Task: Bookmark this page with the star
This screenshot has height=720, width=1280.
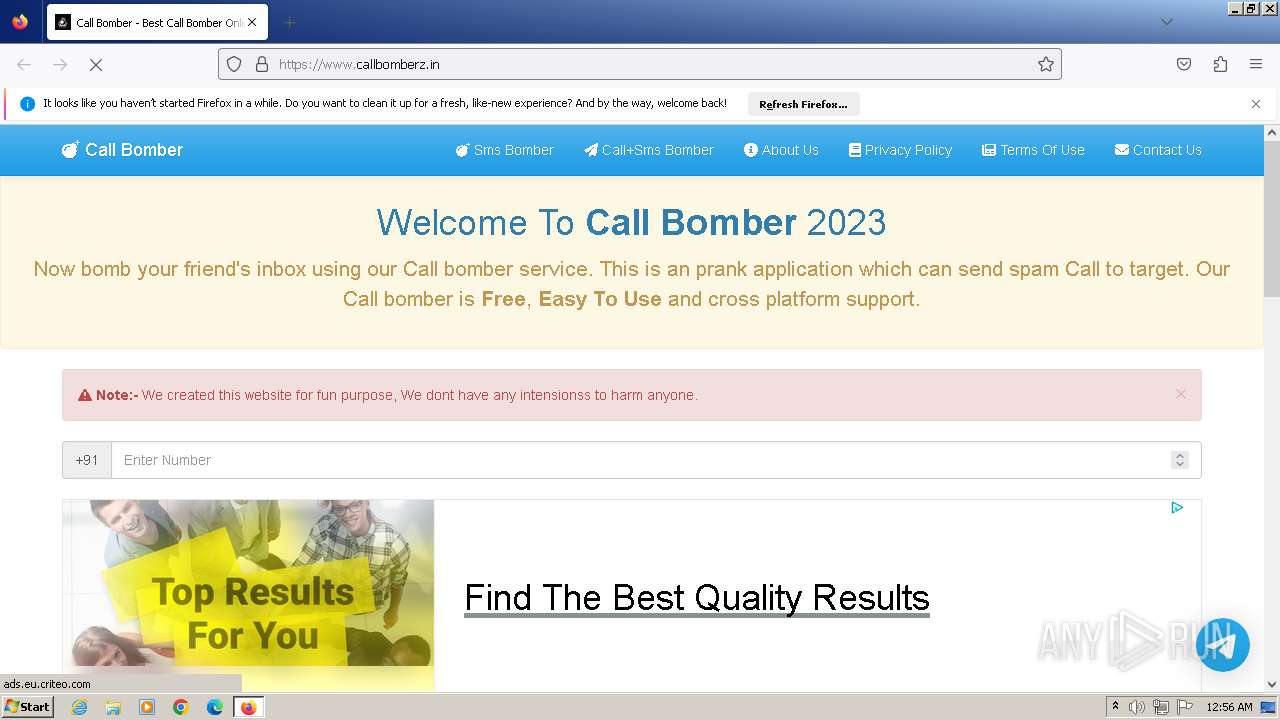Action: [x=1046, y=64]
